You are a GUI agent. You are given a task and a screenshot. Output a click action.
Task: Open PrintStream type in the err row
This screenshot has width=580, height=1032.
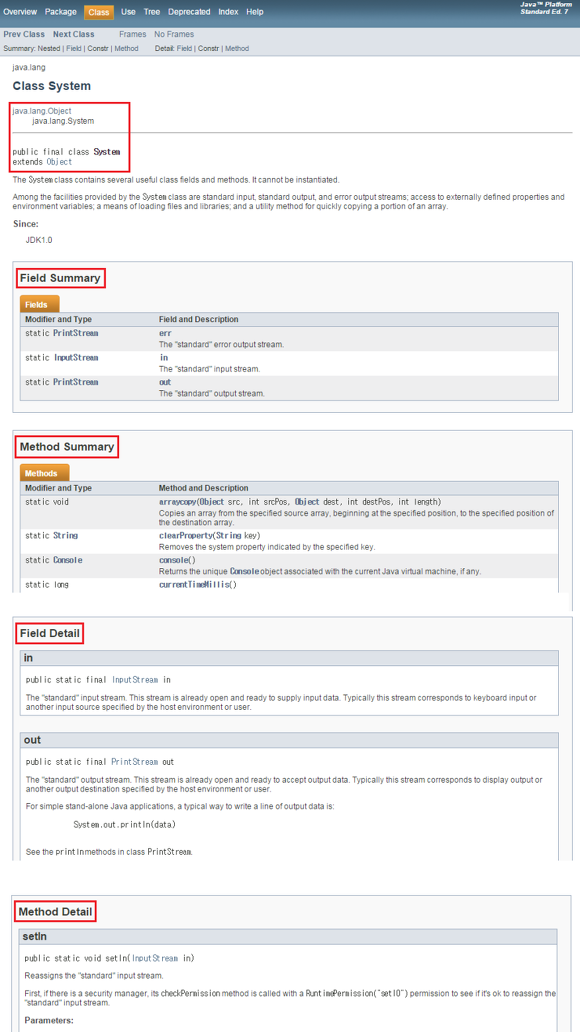click(76, 333)
